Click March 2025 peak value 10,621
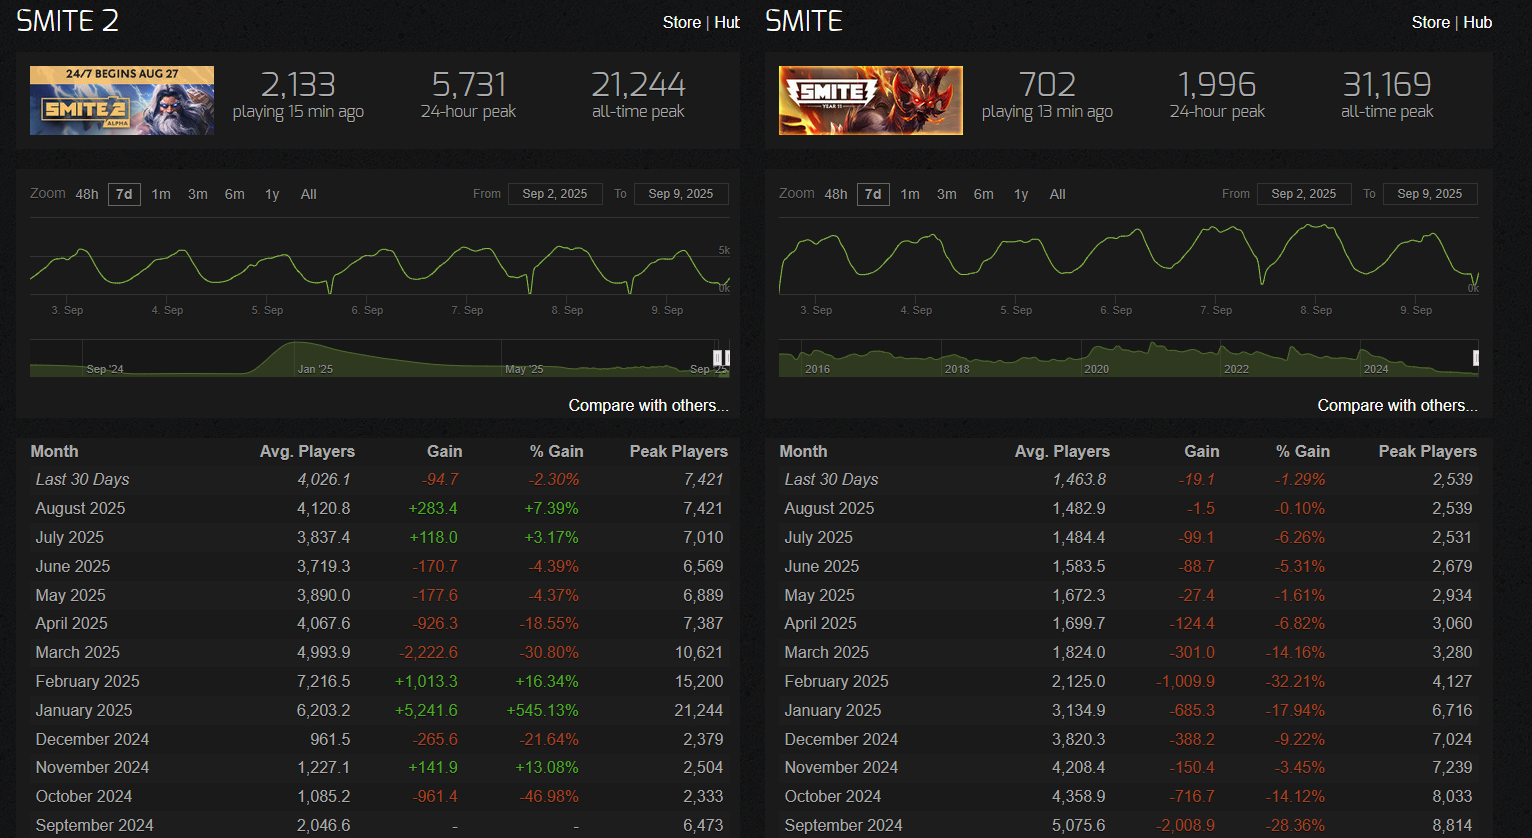Screen dimensions: 1532x838 pos(698,652)
